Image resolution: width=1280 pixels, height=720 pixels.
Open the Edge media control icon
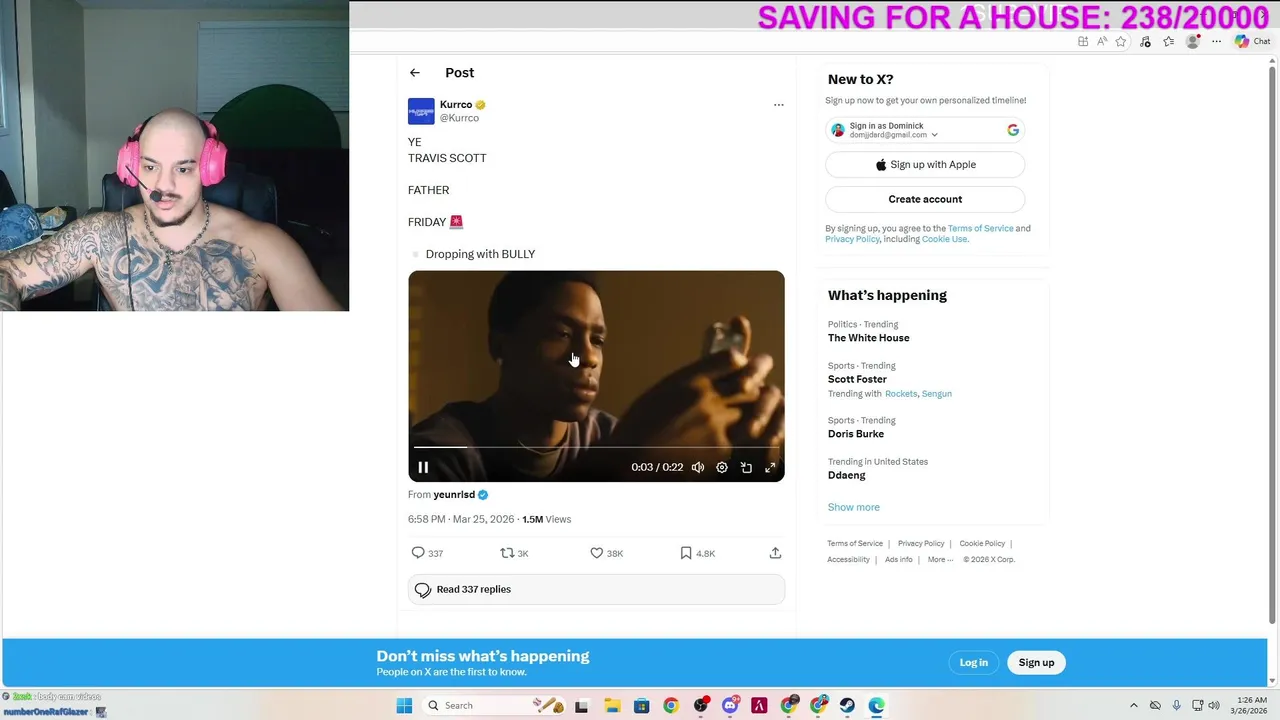tap(1145, 42)
